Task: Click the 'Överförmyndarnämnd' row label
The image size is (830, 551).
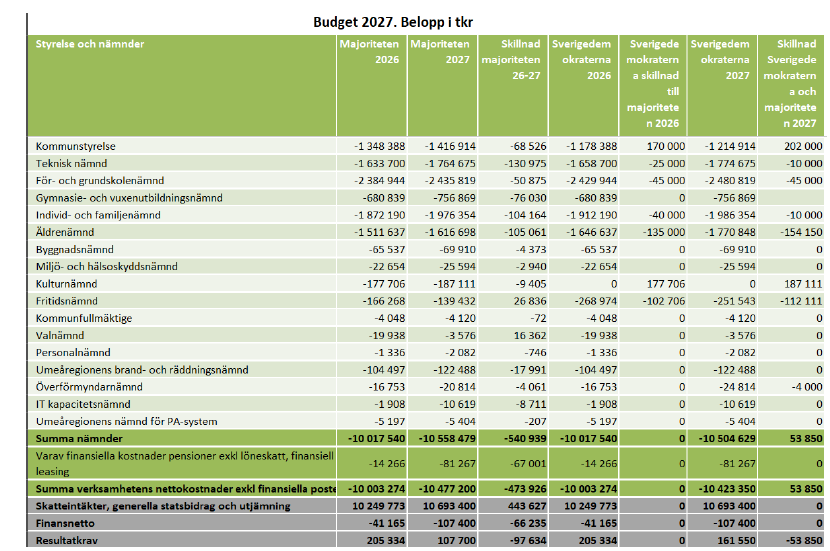Action: pyautogui.click(x=89, y=387)
